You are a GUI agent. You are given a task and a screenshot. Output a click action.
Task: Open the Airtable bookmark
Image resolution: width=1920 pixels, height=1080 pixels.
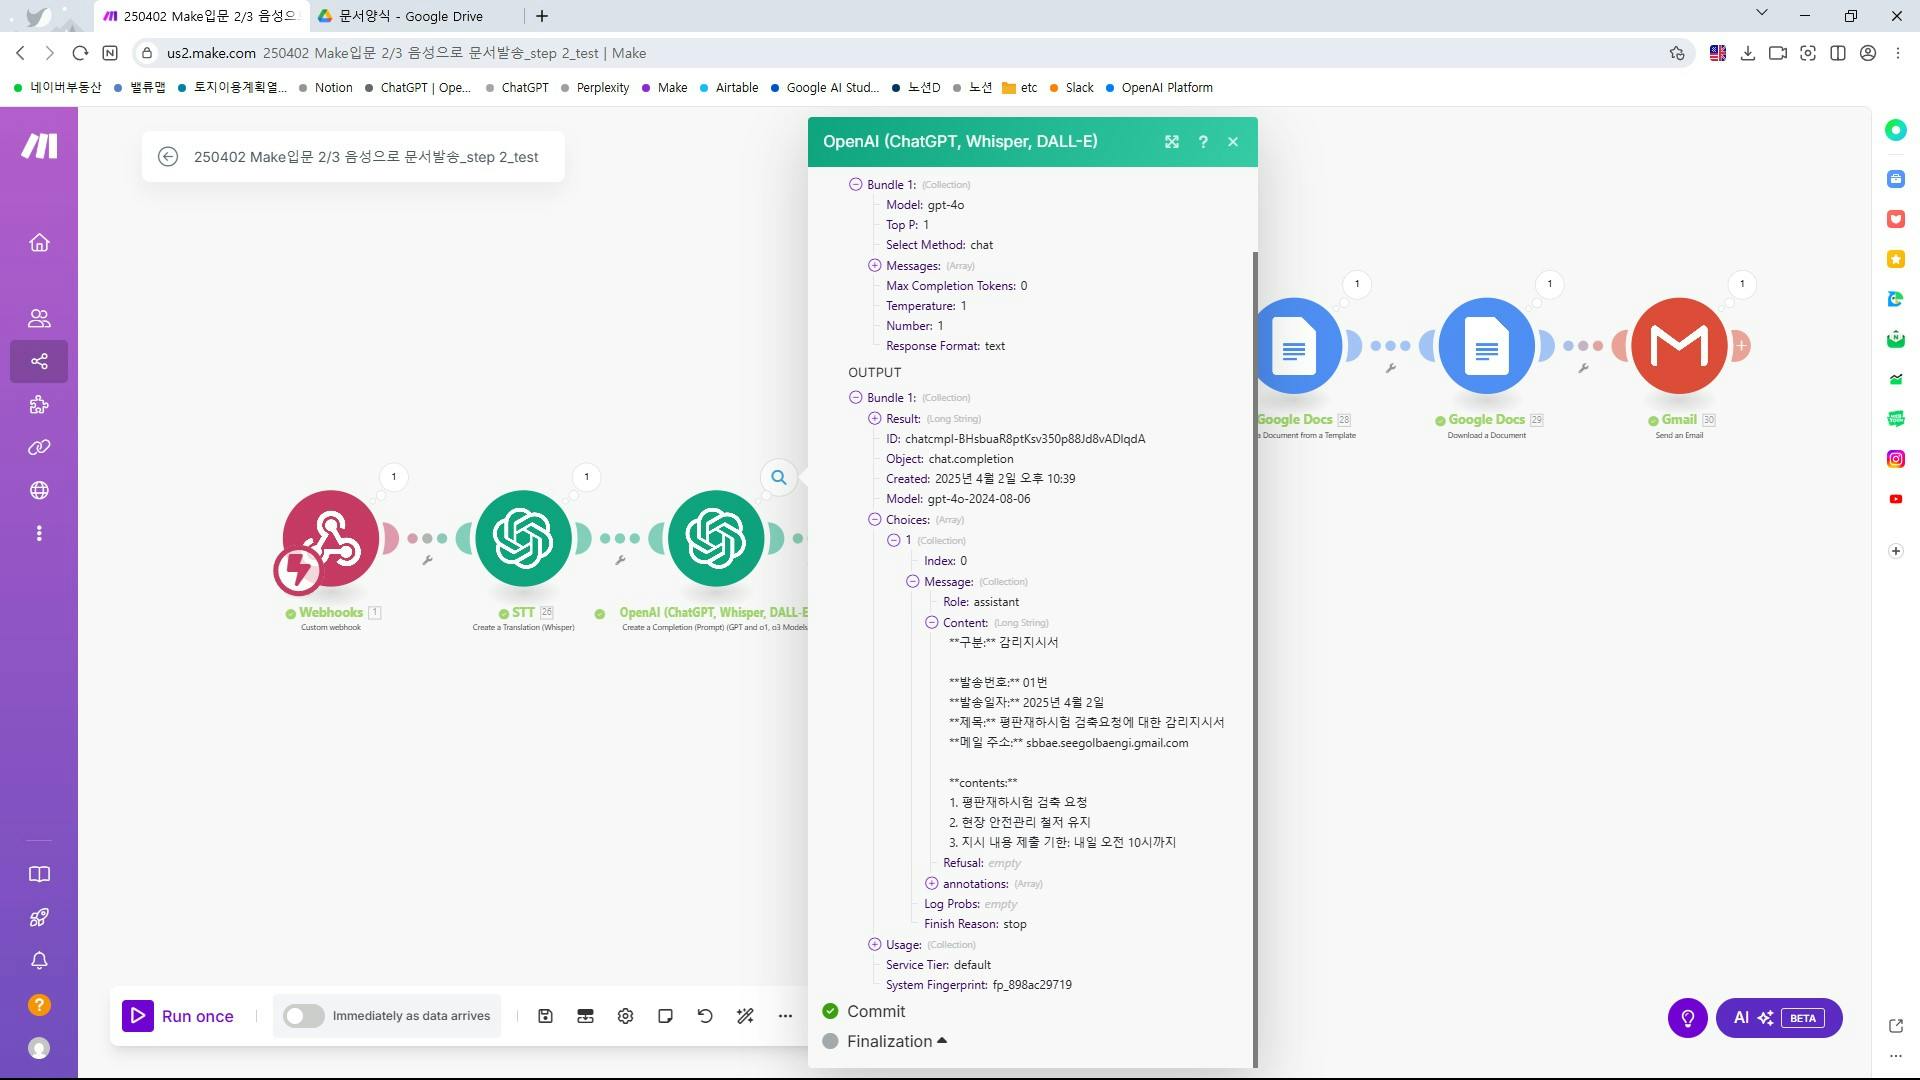736,88
